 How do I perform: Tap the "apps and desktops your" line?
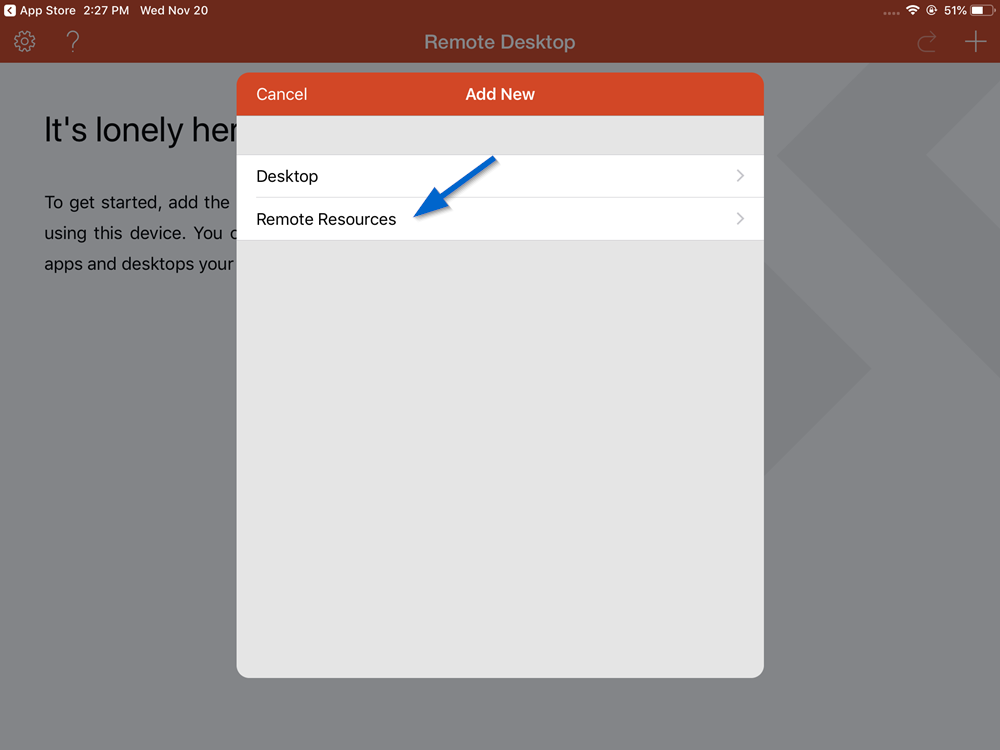[x=139, y=263]
